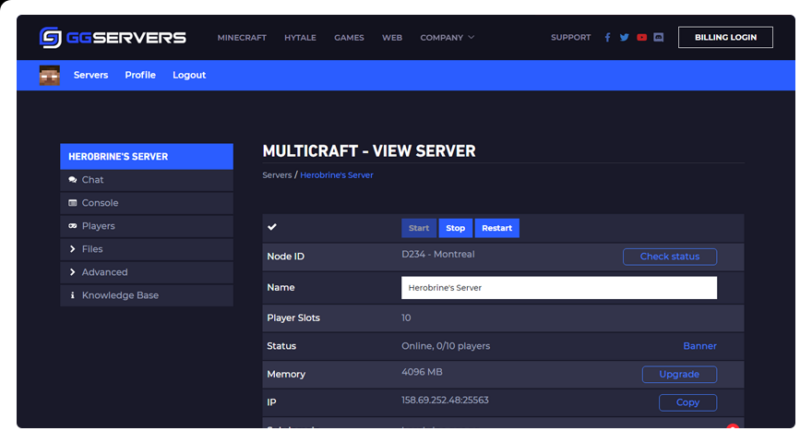The image size is (800, 431).
Task: Click the Billing Login button
Action: point(725,37)
